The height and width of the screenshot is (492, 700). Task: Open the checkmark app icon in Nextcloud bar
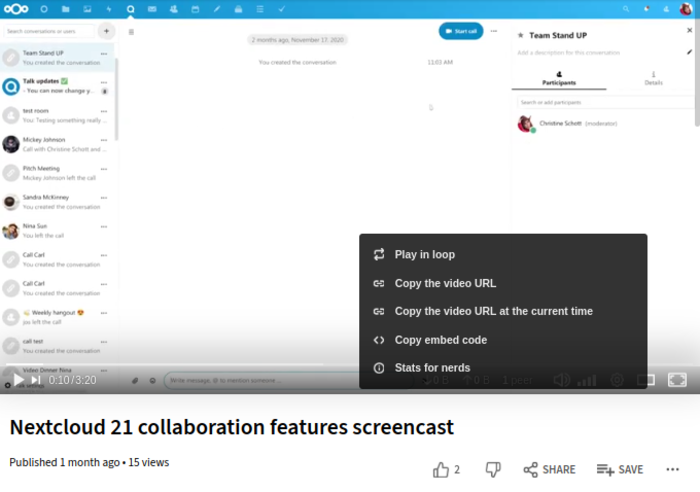pyautogui.click(x=282, y=9)
